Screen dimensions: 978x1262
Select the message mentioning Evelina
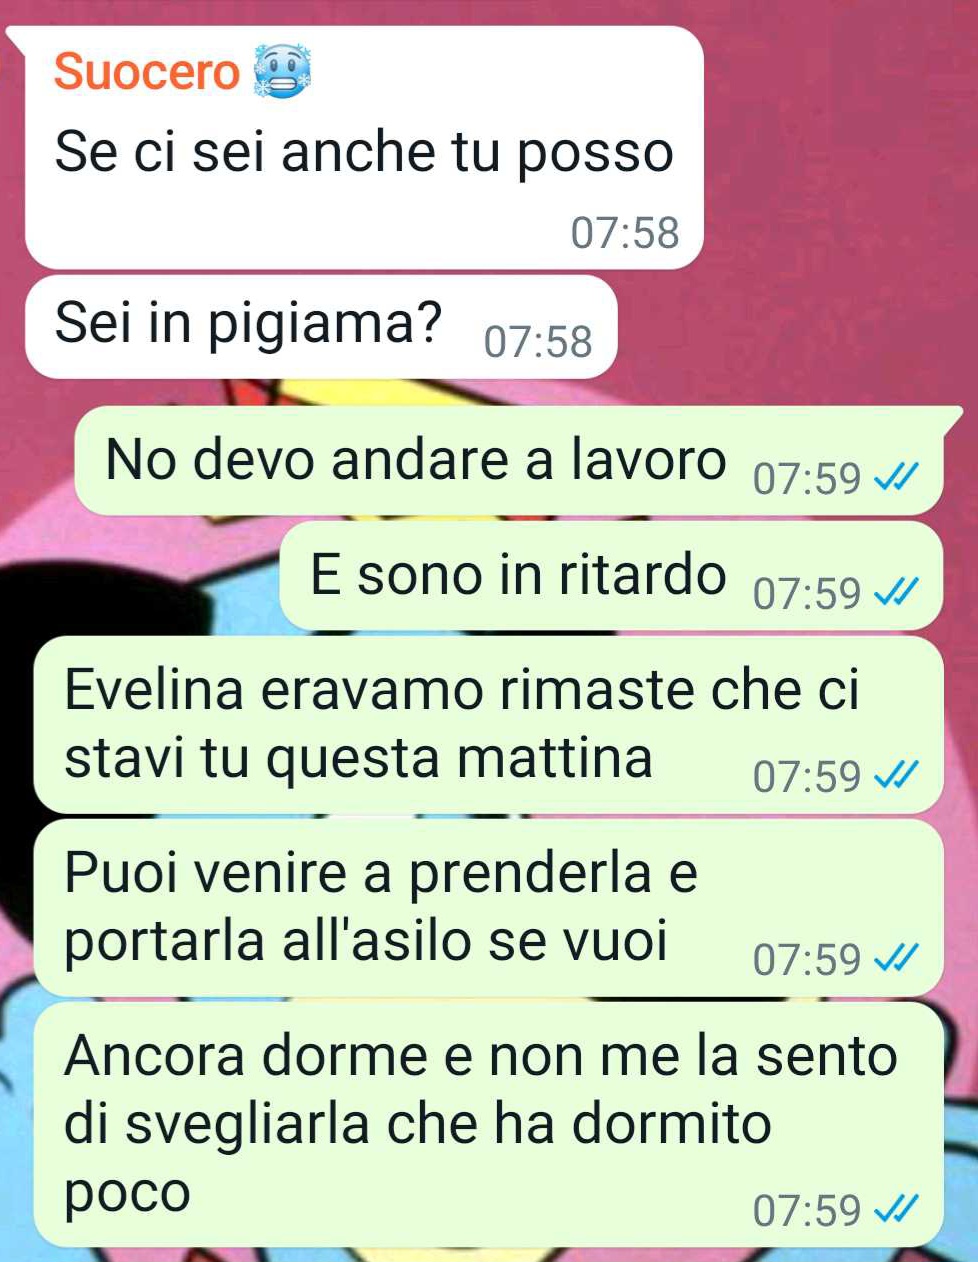[488, 724]
